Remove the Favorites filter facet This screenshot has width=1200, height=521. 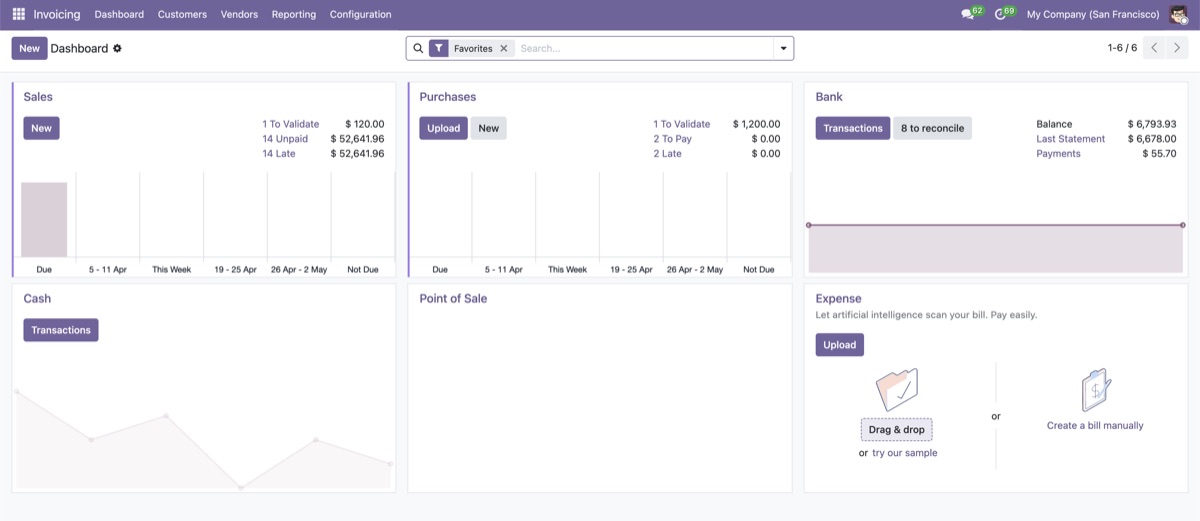[x=504, y=48]
